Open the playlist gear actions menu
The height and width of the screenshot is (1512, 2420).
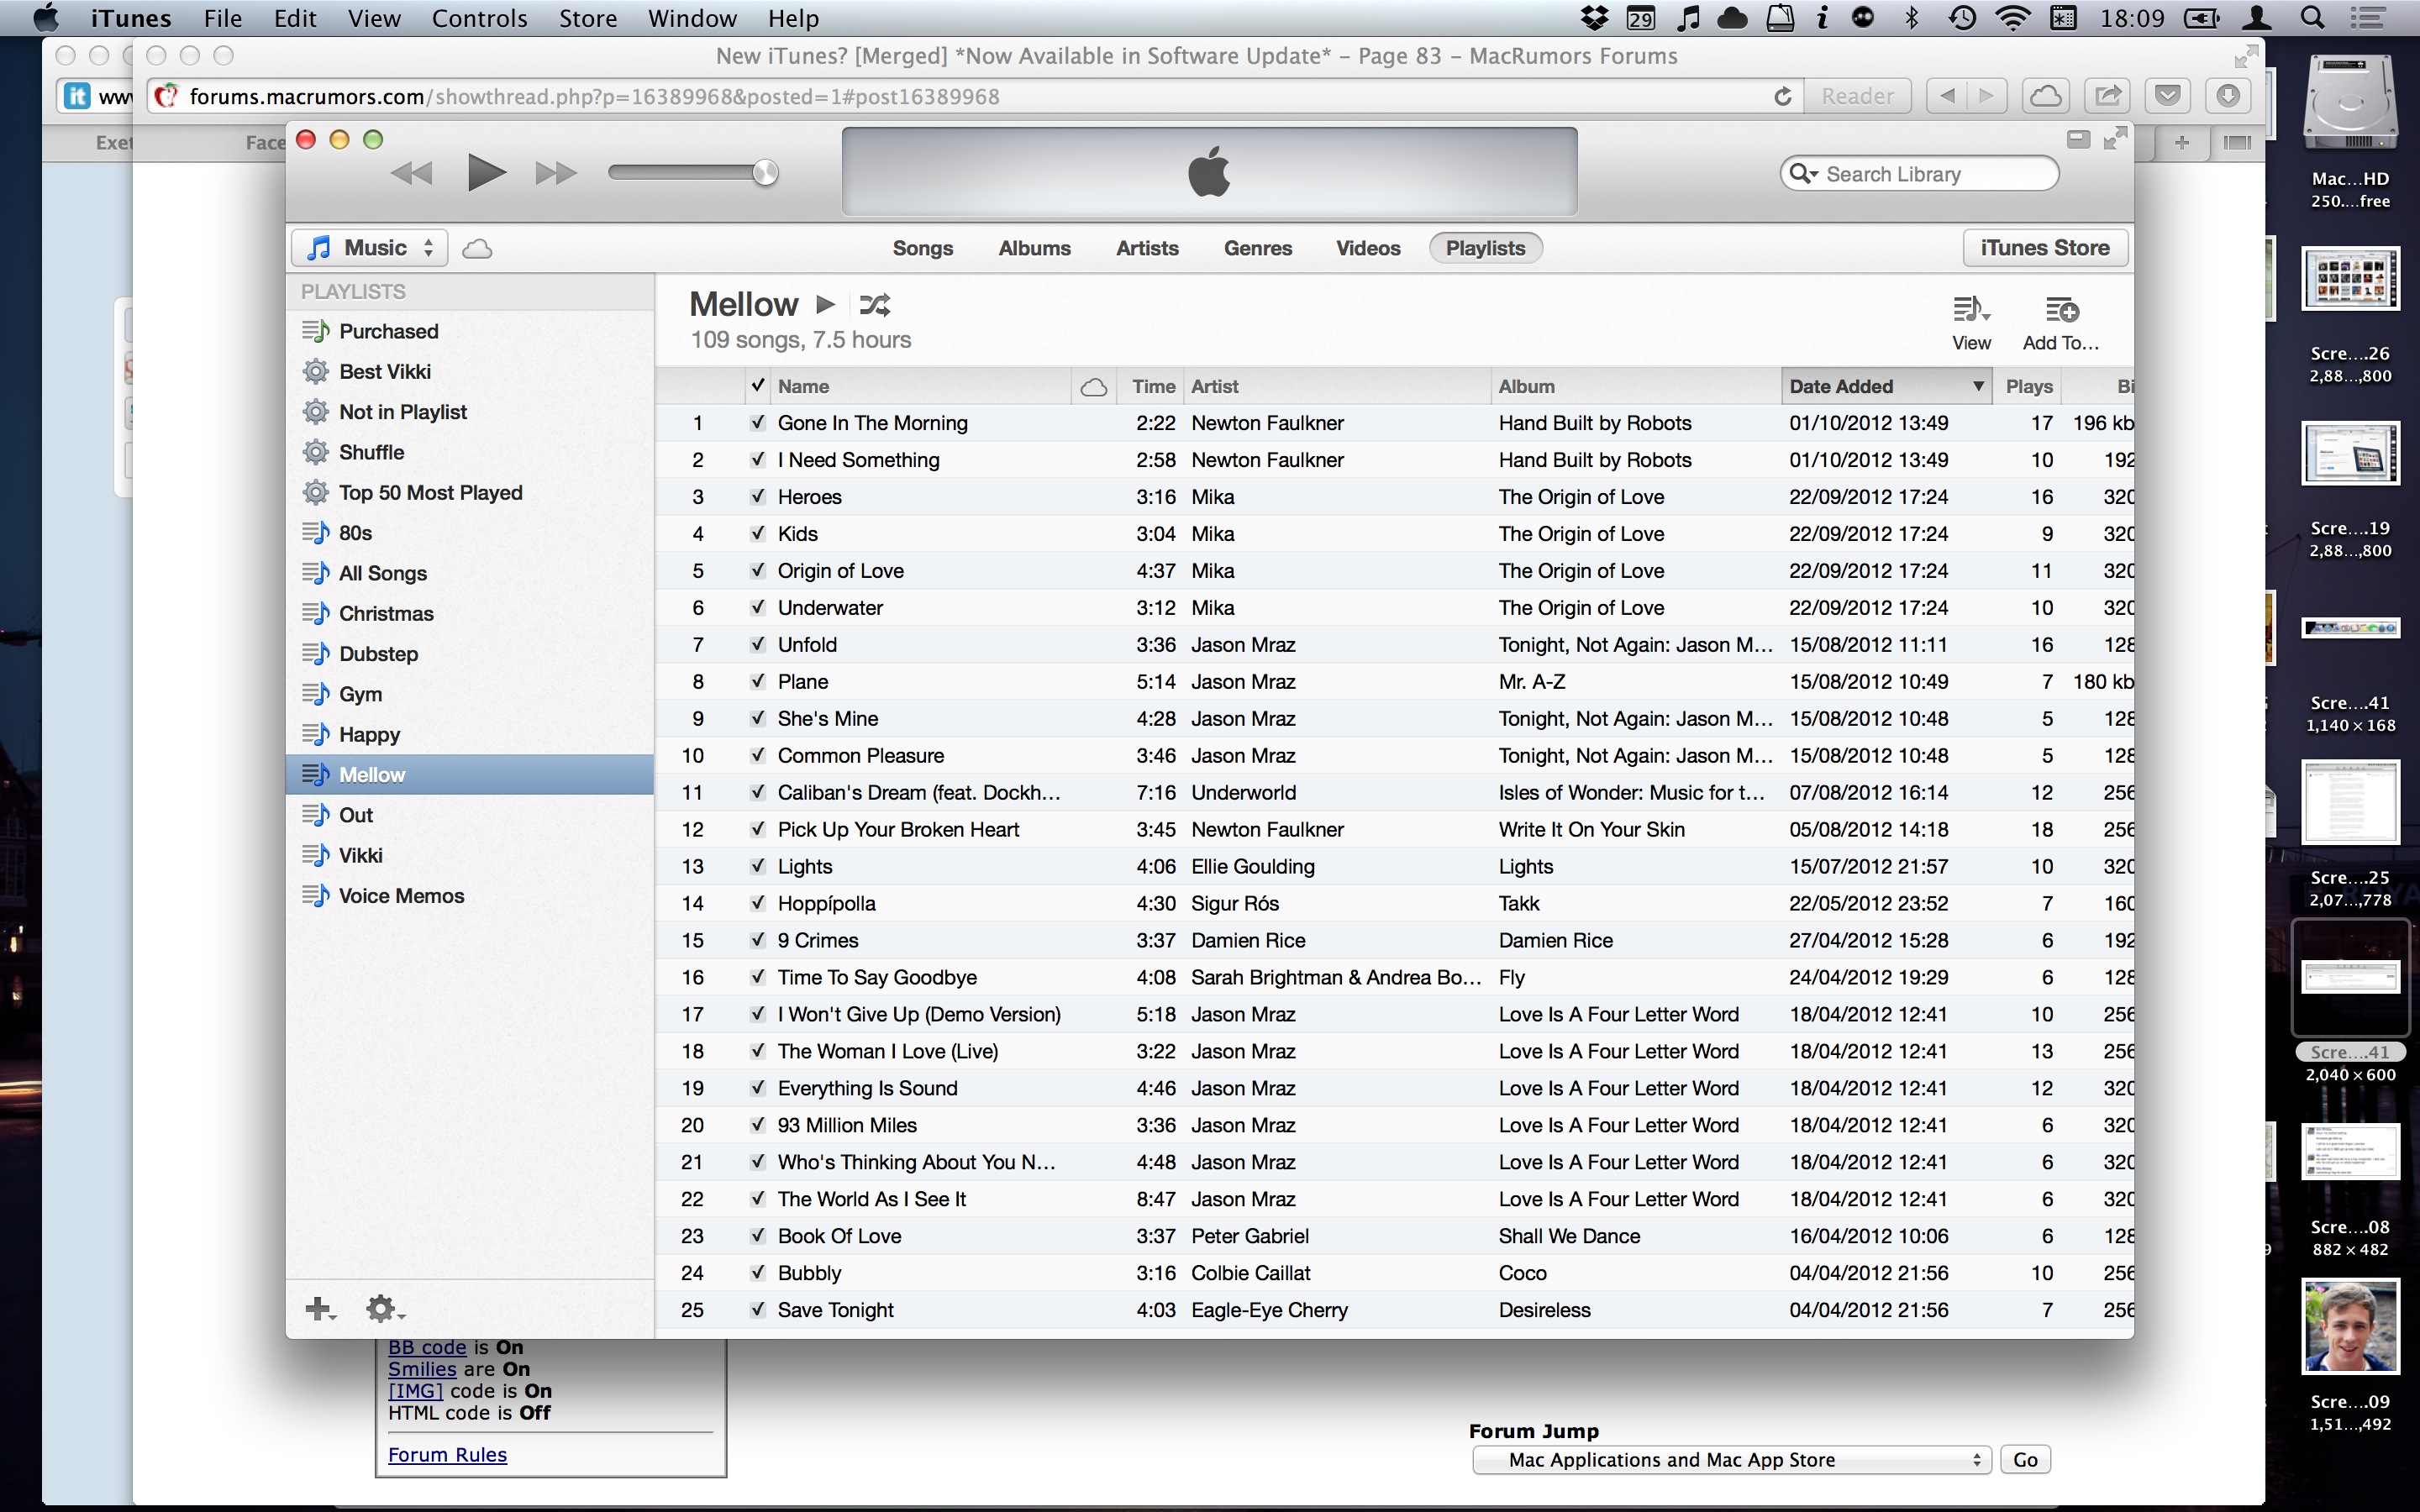[384, 1308]
